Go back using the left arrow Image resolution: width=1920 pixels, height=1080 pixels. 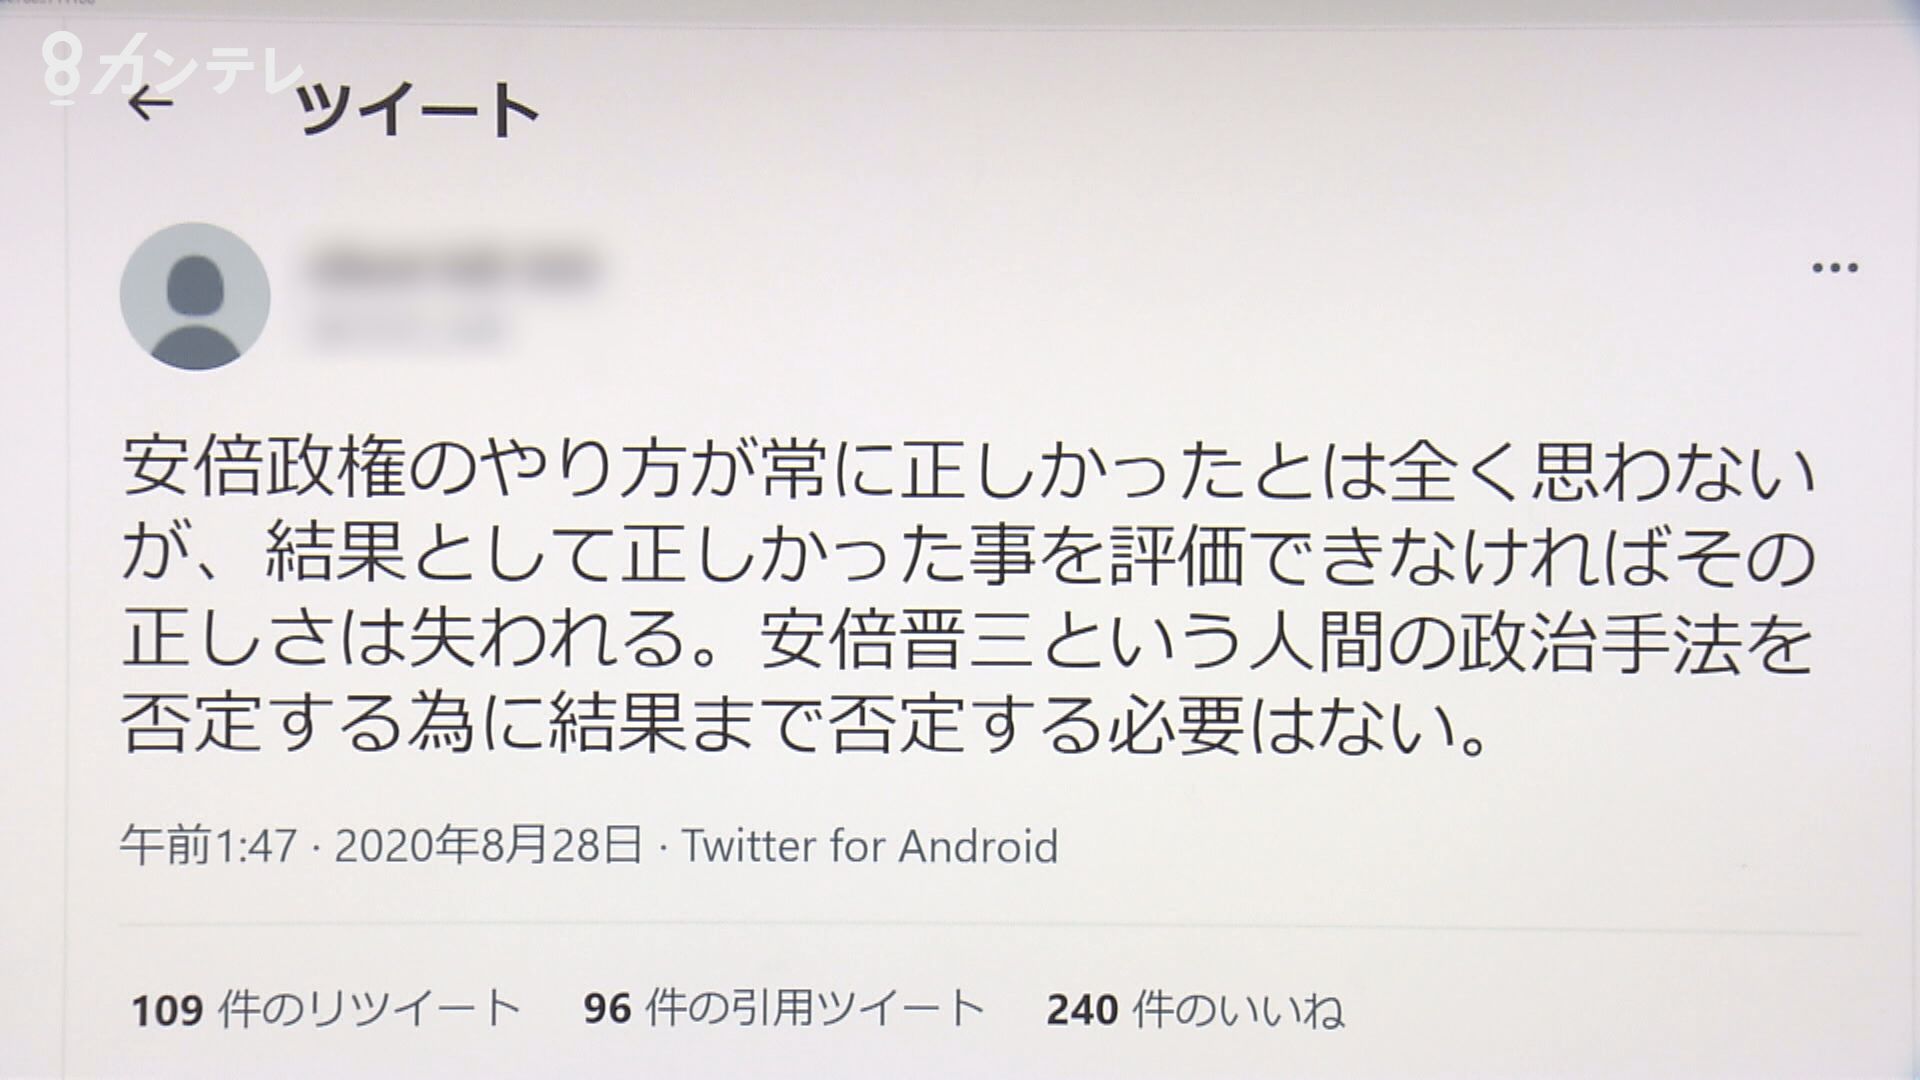tap(152, 103)
